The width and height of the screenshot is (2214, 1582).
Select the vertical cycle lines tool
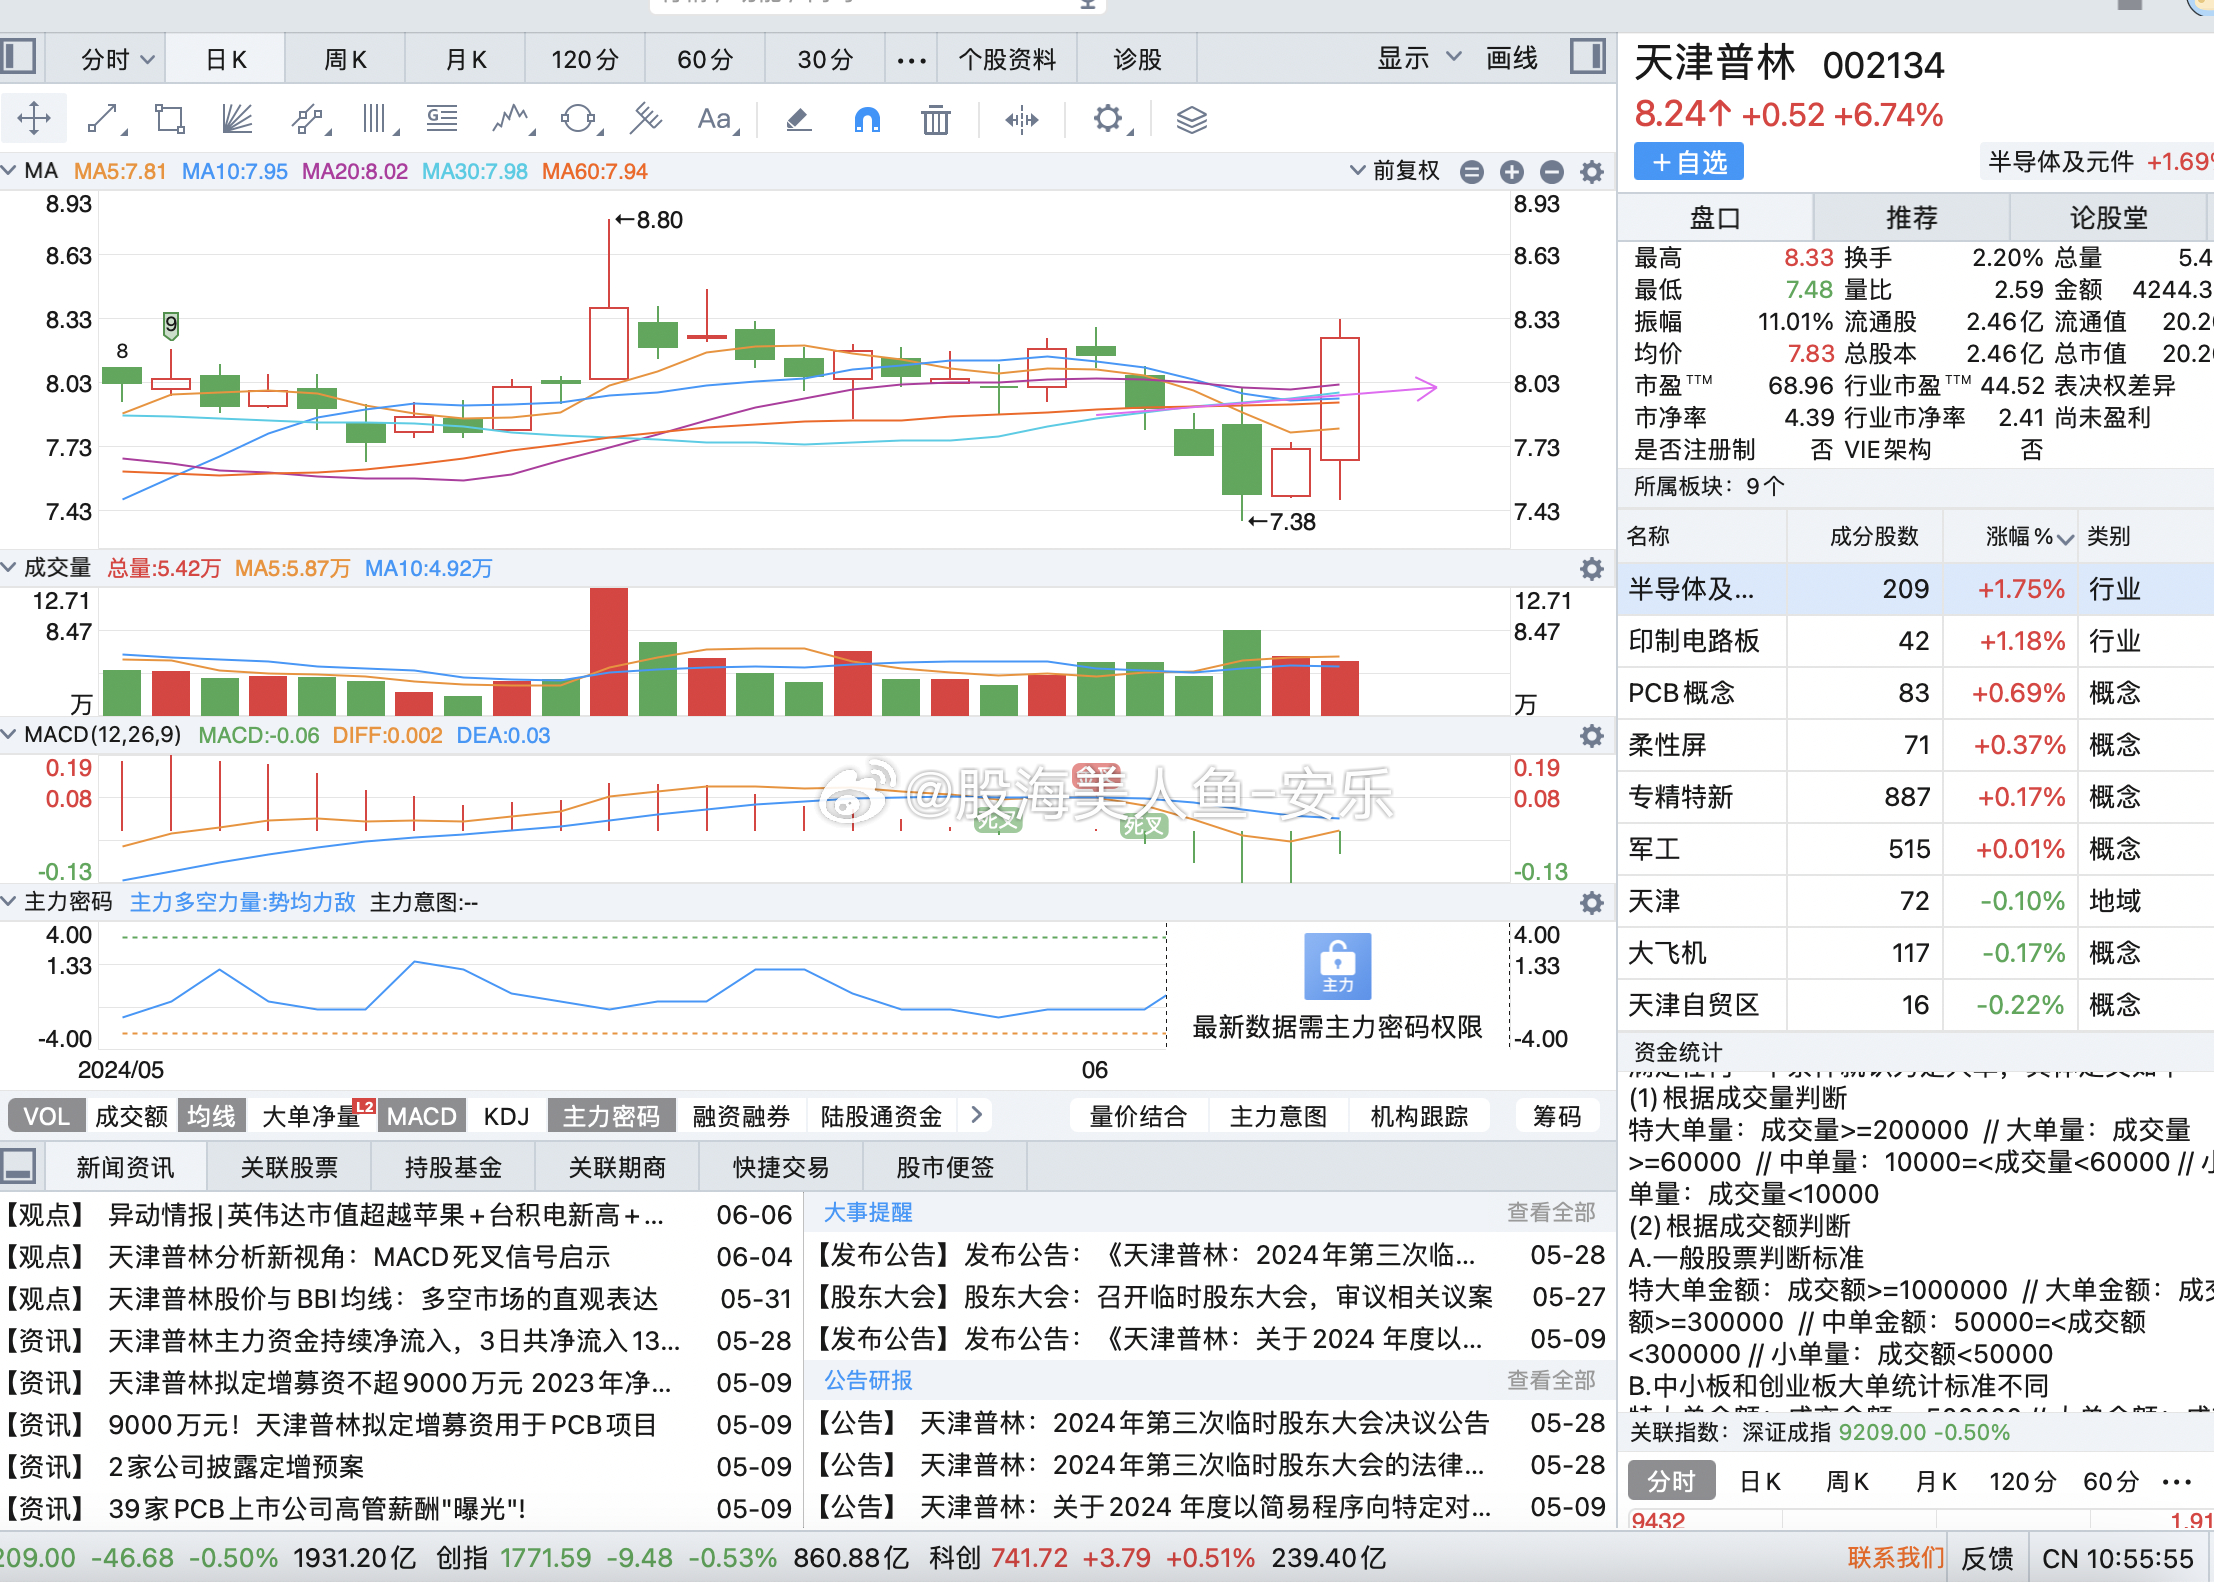tap(379, 119)
